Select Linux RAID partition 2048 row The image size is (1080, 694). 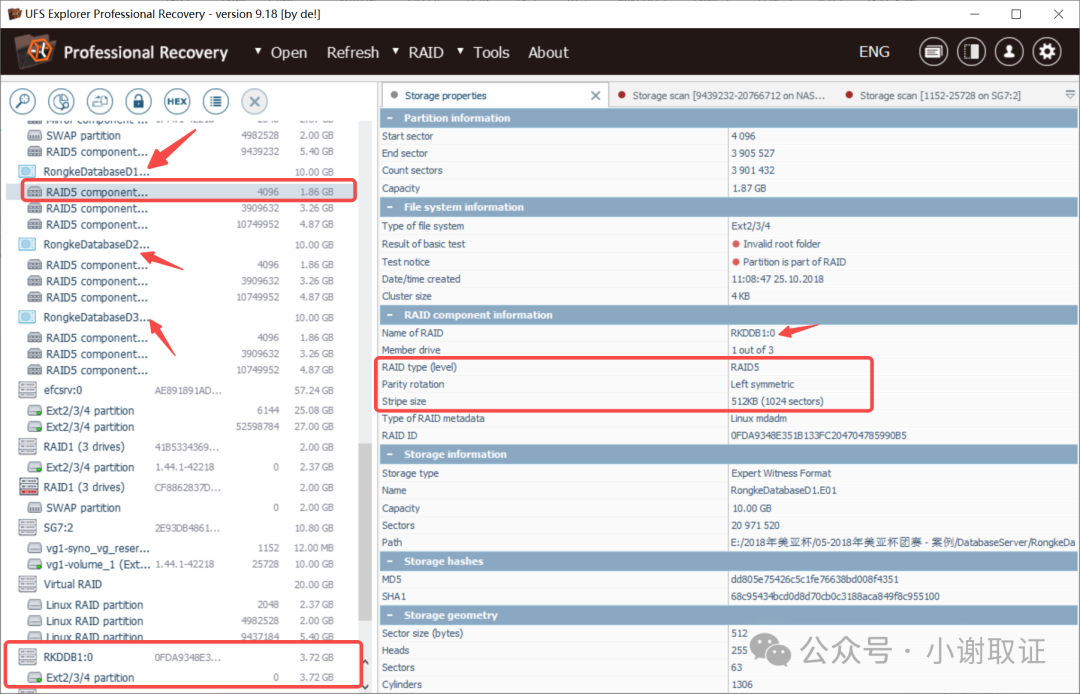(x=181, y=605)
